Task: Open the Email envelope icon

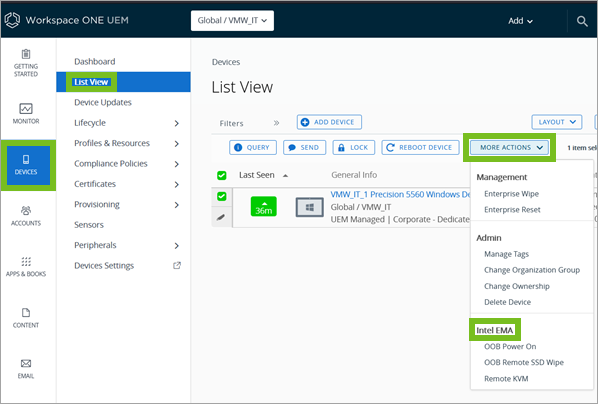Action: point(26,363)
